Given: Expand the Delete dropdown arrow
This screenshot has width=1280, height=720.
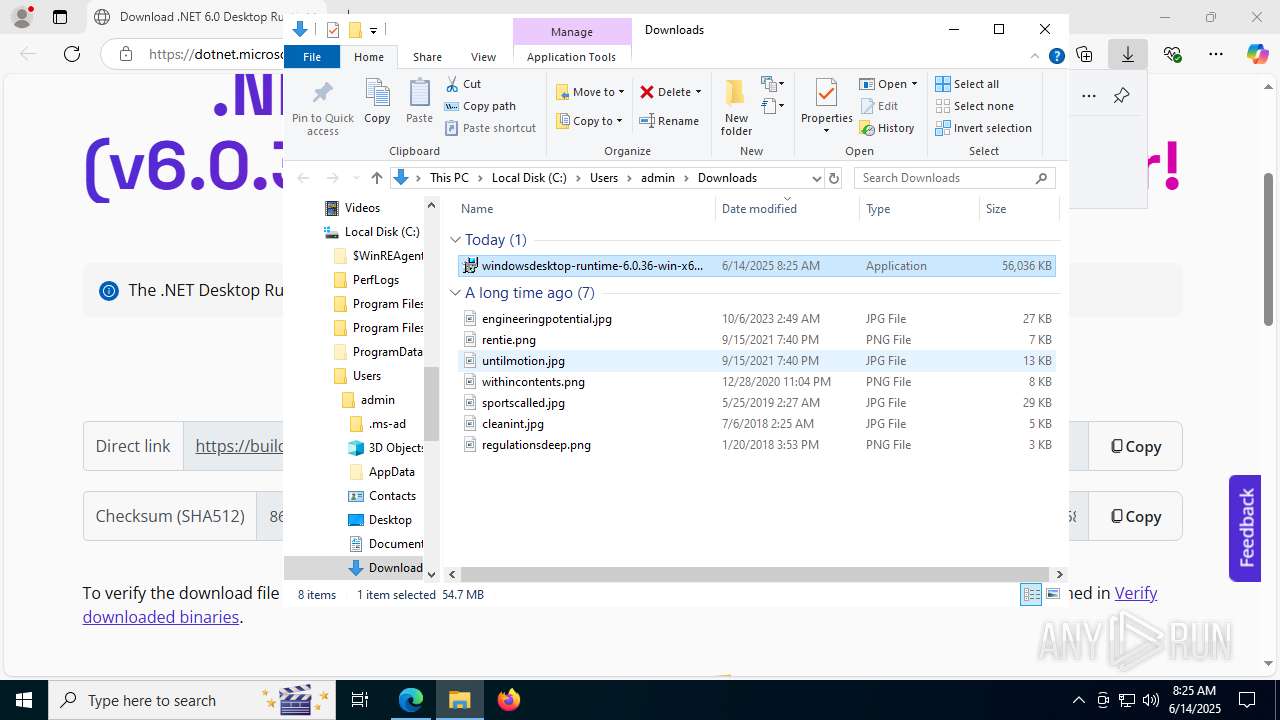Looking at the screenshot, I should click(x=698, y=92).
